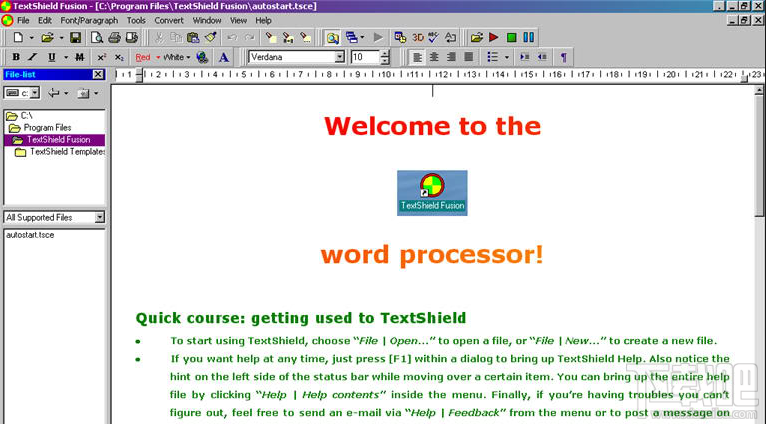The width and height of the screenshot is (766, 424).
Task: Toggle Subscript formatting
Action: coord(119,57)
